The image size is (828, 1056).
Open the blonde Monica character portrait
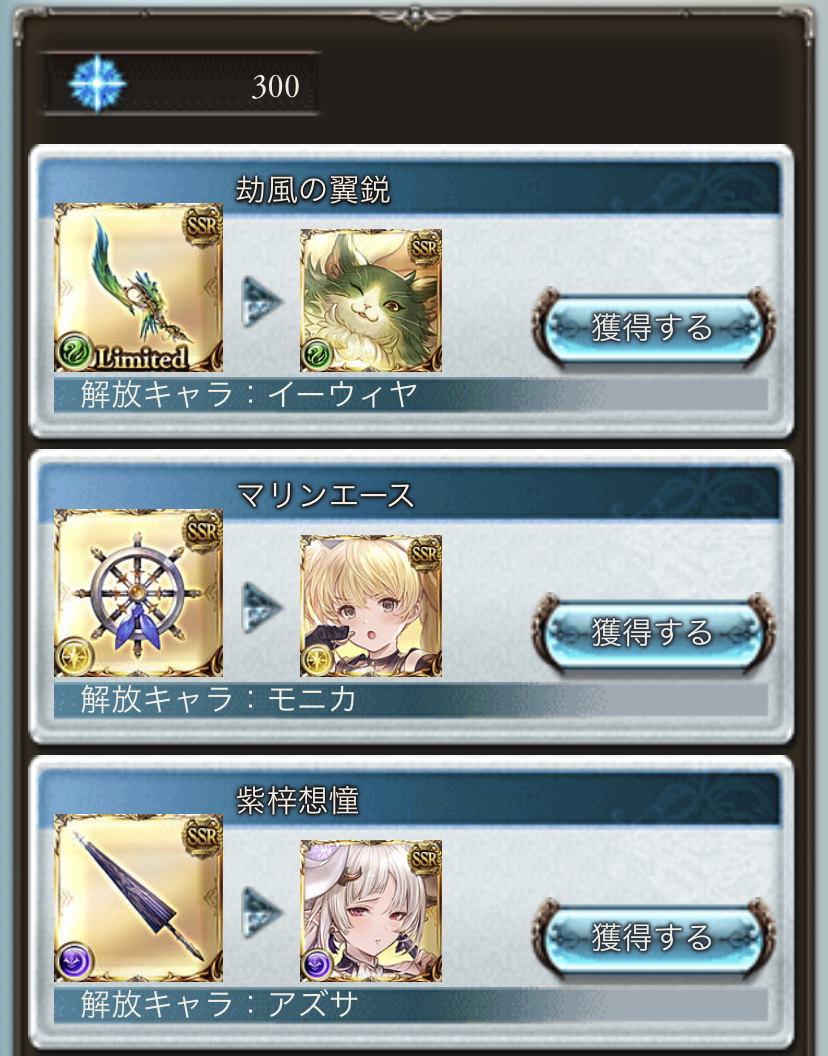point(371,605)
